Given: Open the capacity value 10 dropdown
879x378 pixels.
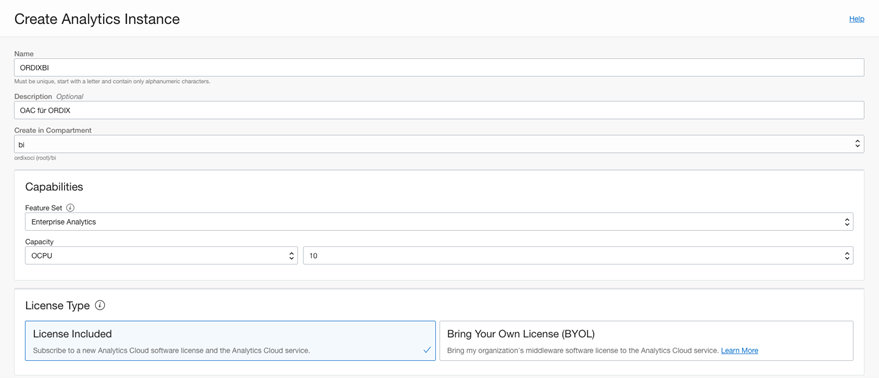Looking at the screenshot, I should tap(578, 256).
